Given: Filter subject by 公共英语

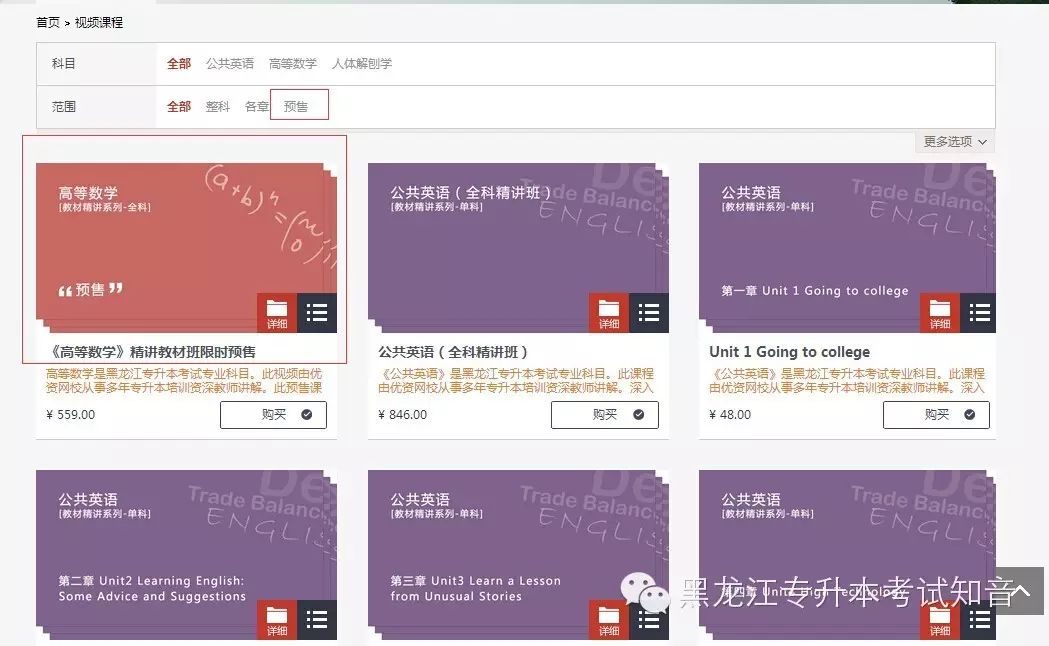Looking at the screenshot, I should click(229, 64).
